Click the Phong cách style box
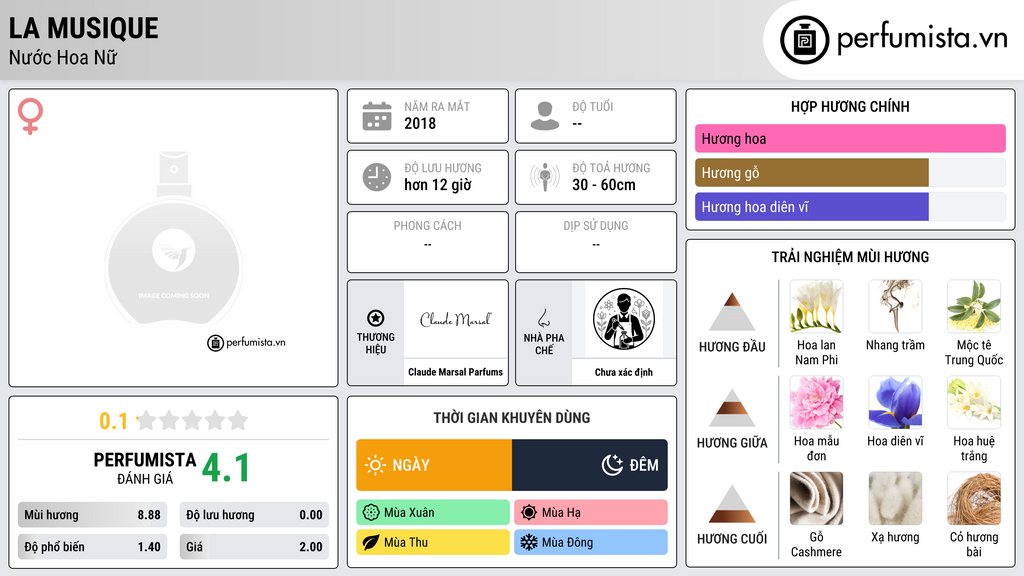Viewport: 1024px width, 576px height. pyautogui.click(x=428, y=242)
